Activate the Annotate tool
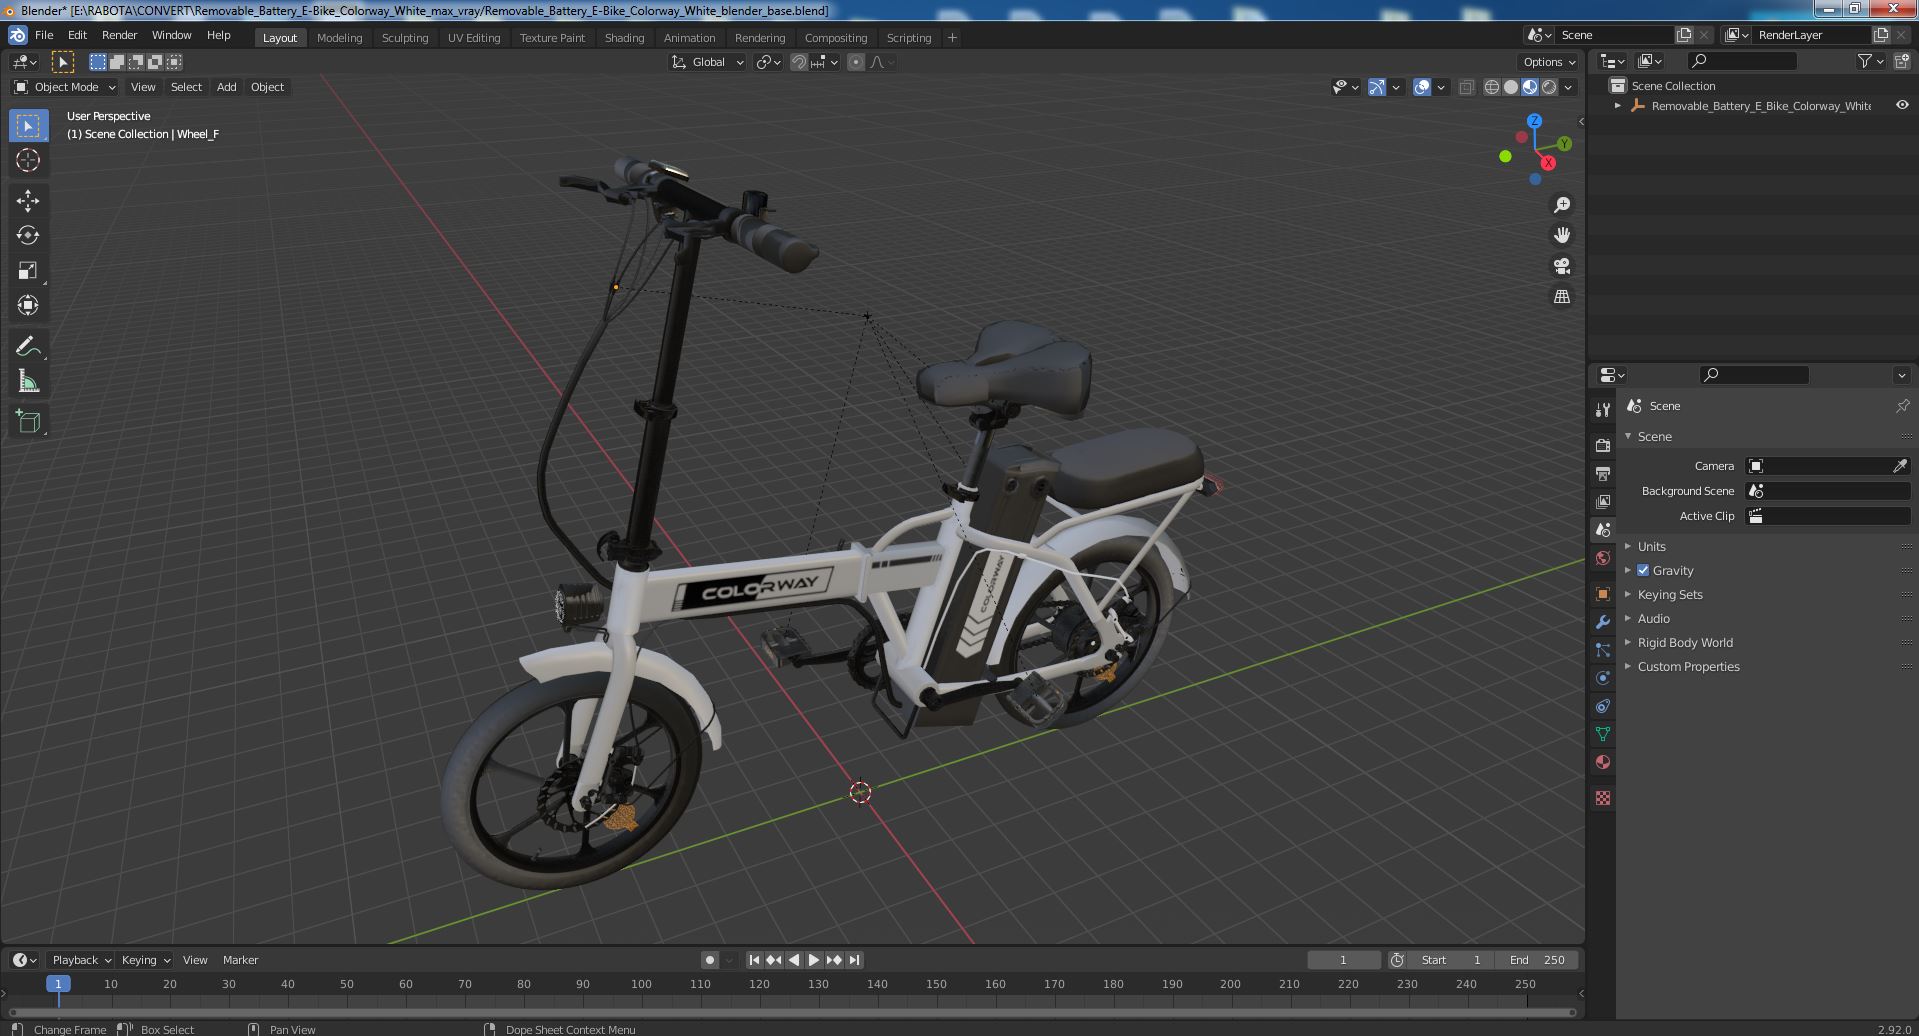Image resolution: width=1919 pixels, height=1036 pixels. [28, 347]
